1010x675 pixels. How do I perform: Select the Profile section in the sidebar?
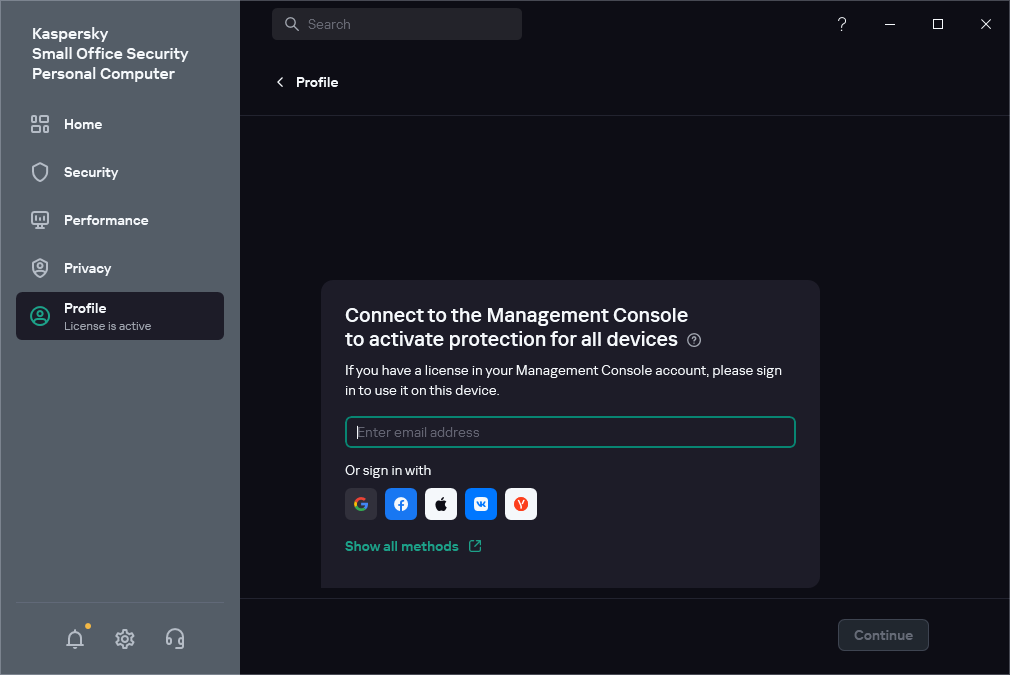[119, 316]
